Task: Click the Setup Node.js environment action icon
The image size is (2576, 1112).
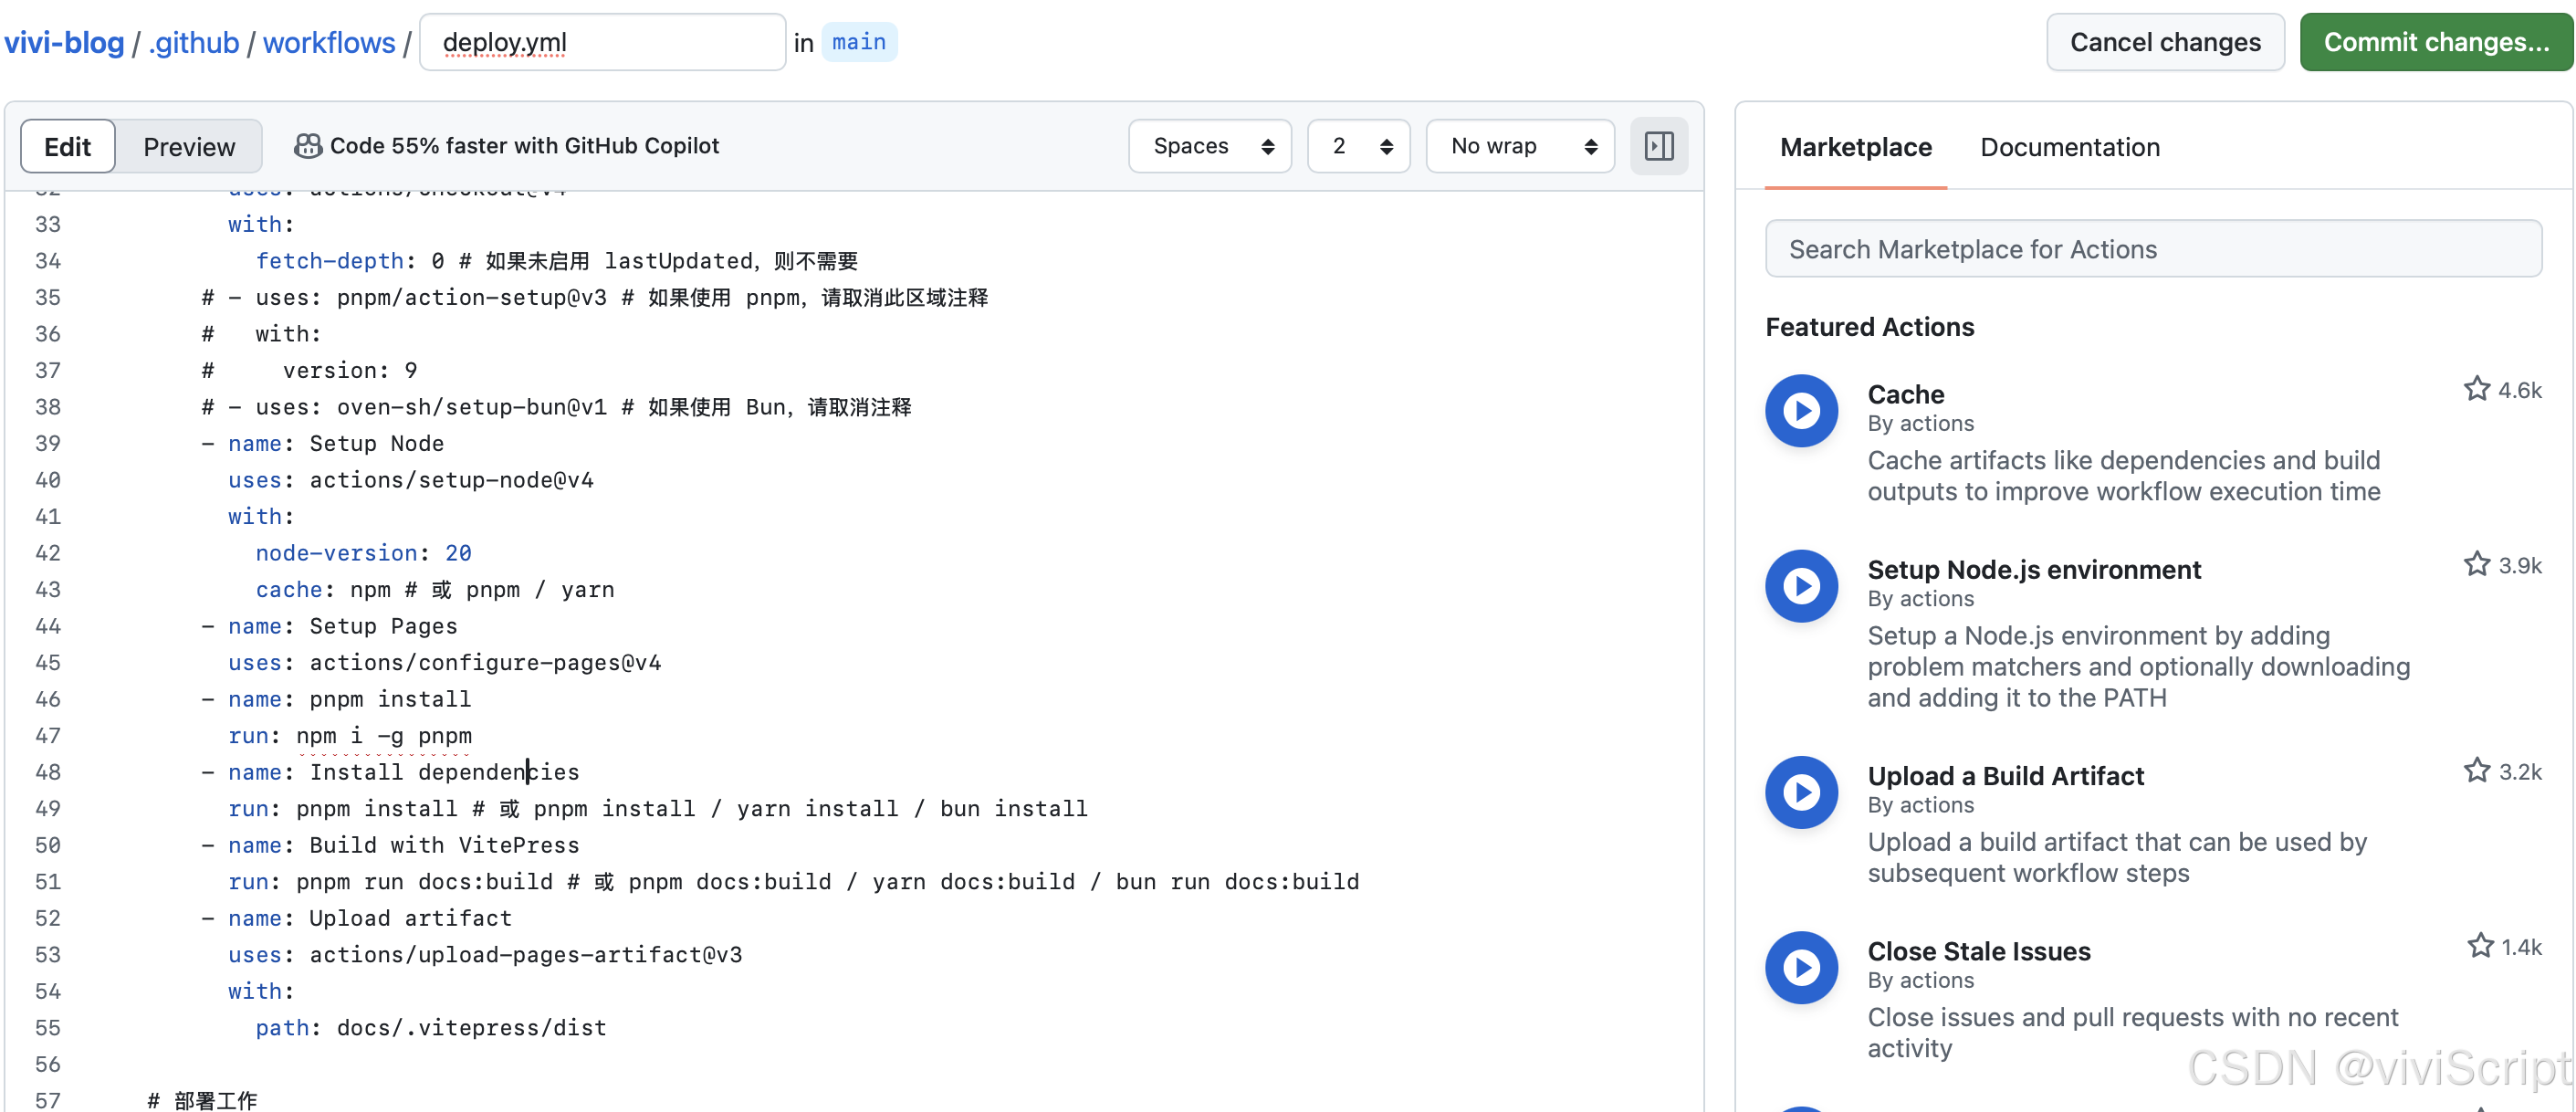Action: [1800, 586]
